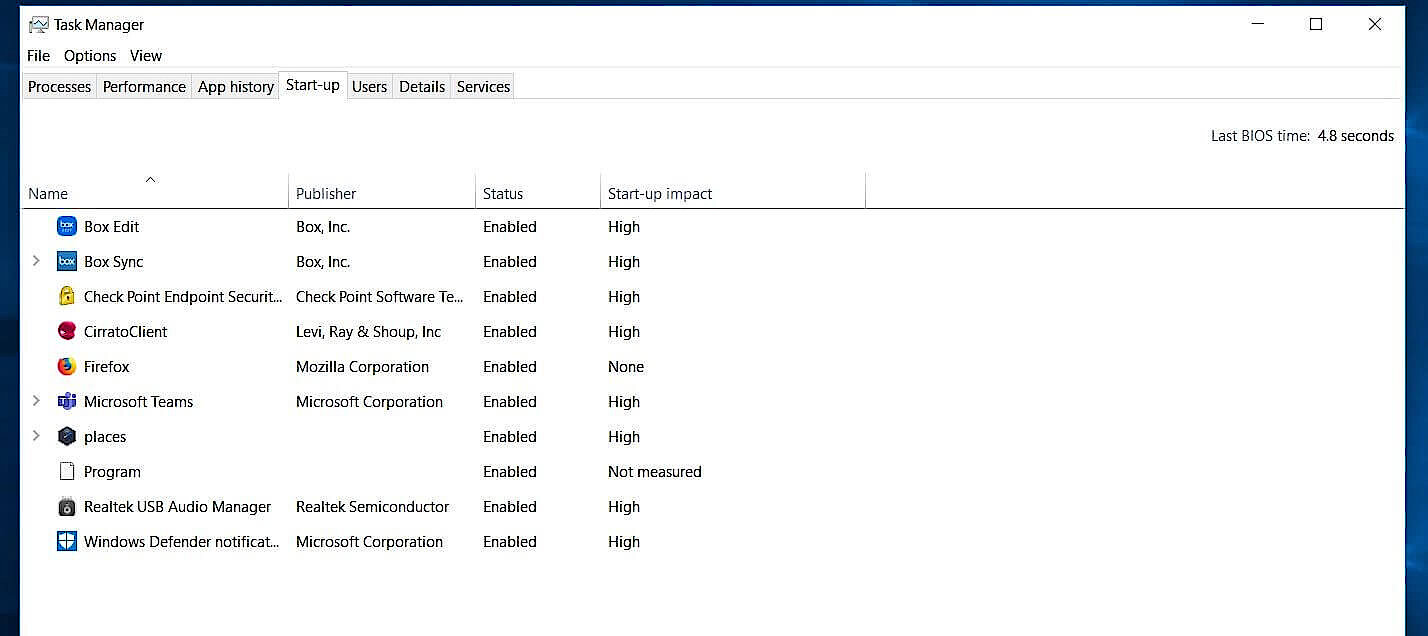Switch to the Performance tab
Image resolution: width=1428 pixels, height=636 pixels.
pyautogui.click(x=144, y=87)
